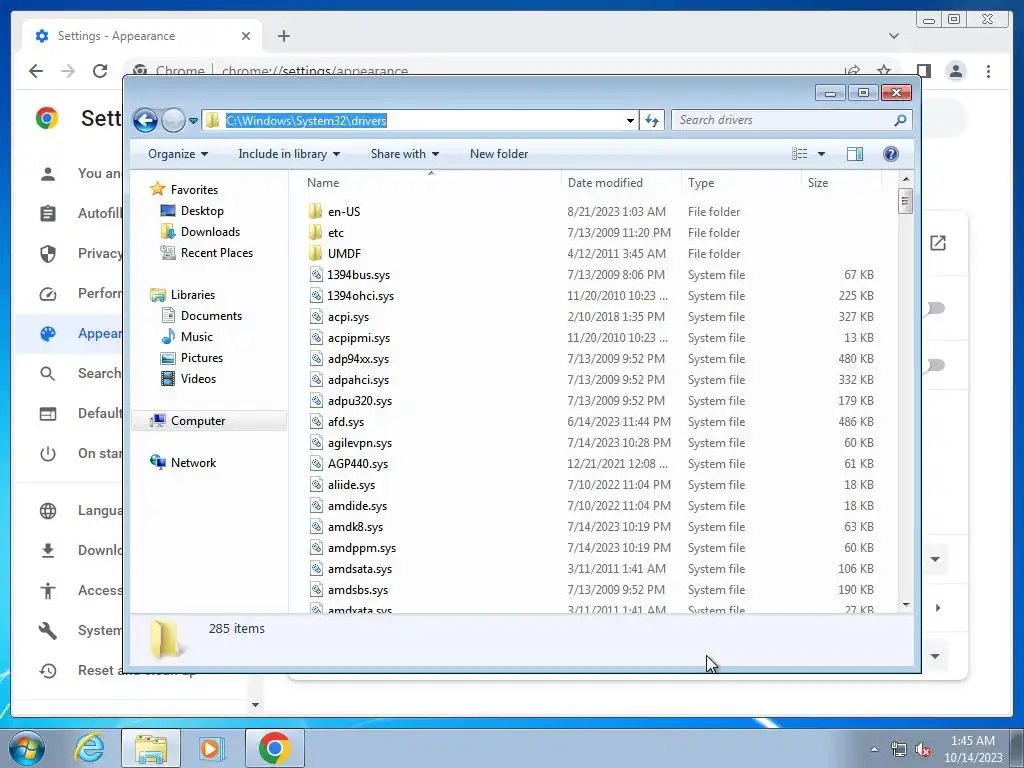The width and height of the screenshot is (1024, 768).
Task: Open the Documents library
Action: (211, 316)
